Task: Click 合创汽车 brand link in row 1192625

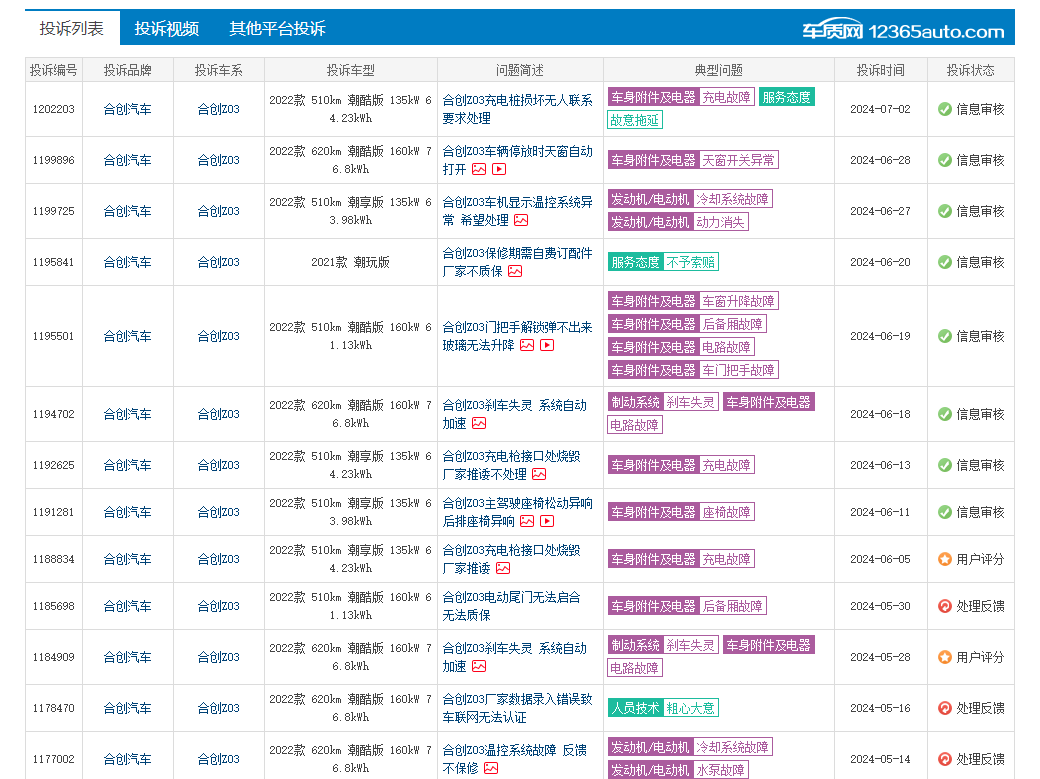Action: [x=127, y=466]
